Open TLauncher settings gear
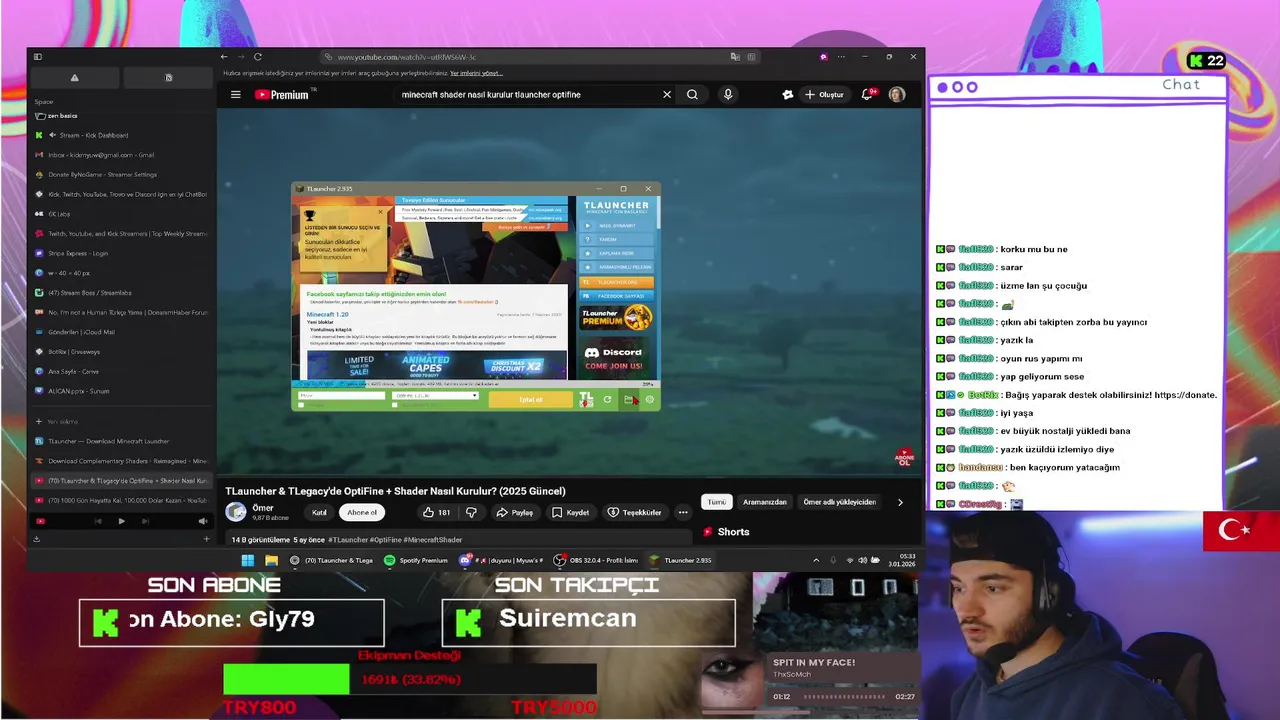Screen dimensions: 1280x720 point(649,400)
